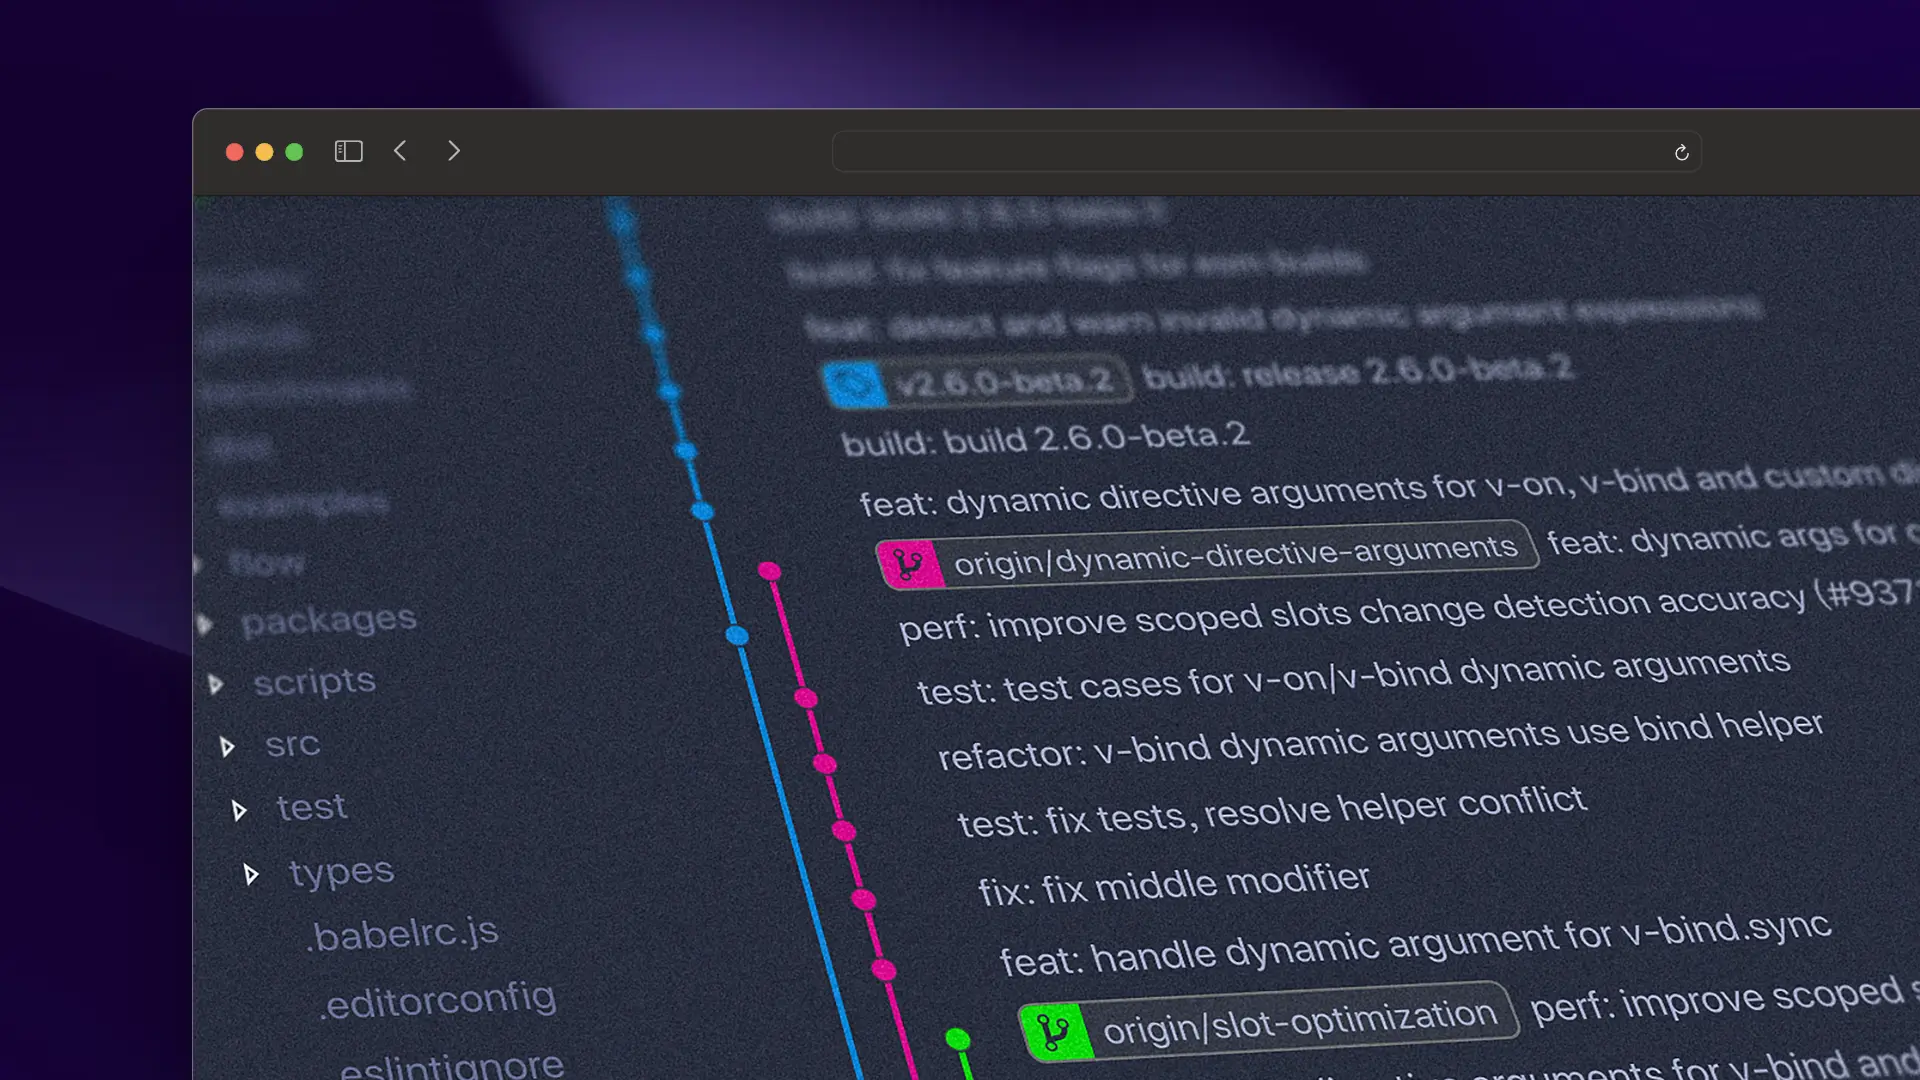Viewport: 1920px width, 1080px height.
Task: Select the v2.6.0-beta.2 tag label
Action: click(x=1004, y=381)
